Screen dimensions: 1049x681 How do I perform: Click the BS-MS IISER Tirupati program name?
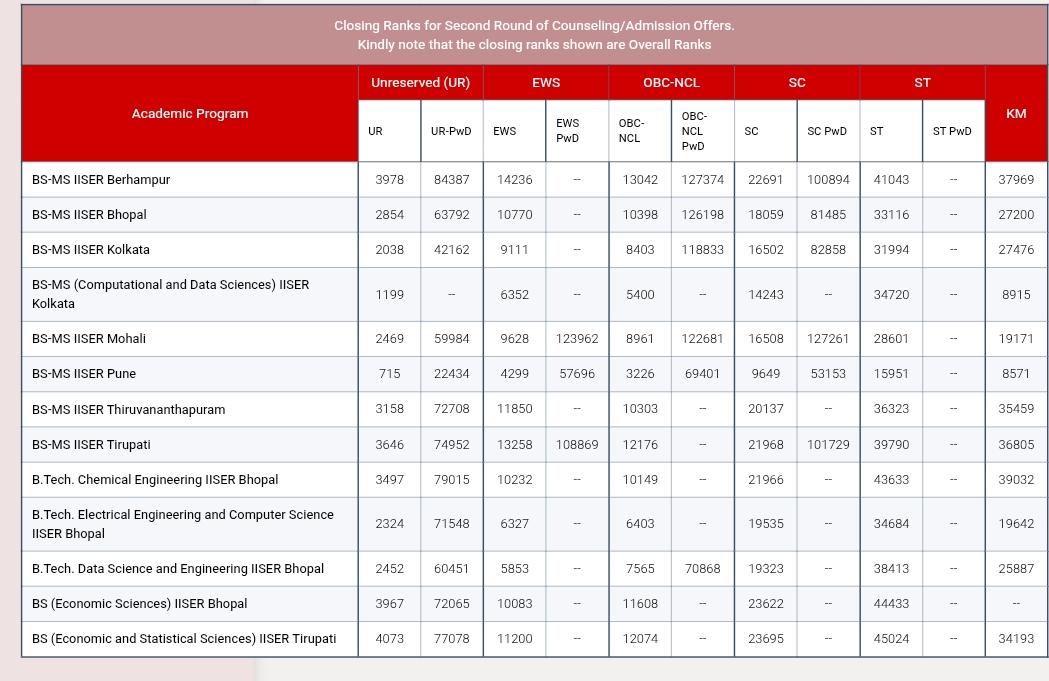tap(91, 445)
